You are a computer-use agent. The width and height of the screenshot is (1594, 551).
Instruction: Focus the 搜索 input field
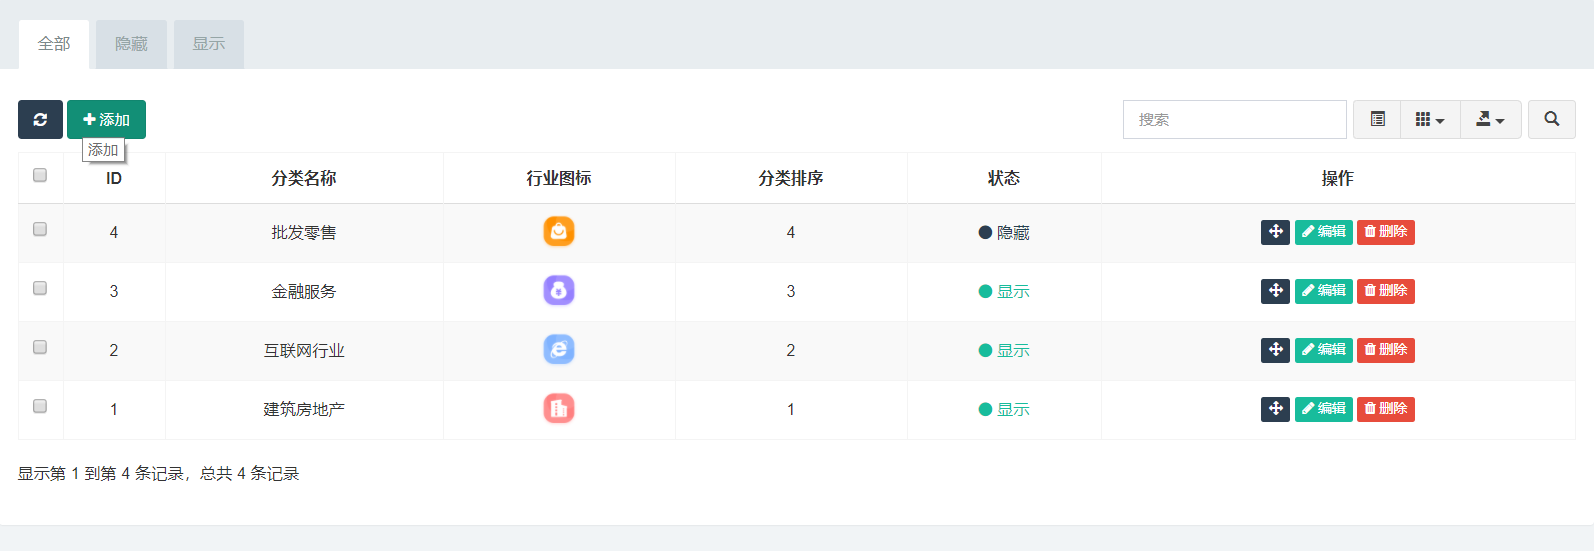1234,119
